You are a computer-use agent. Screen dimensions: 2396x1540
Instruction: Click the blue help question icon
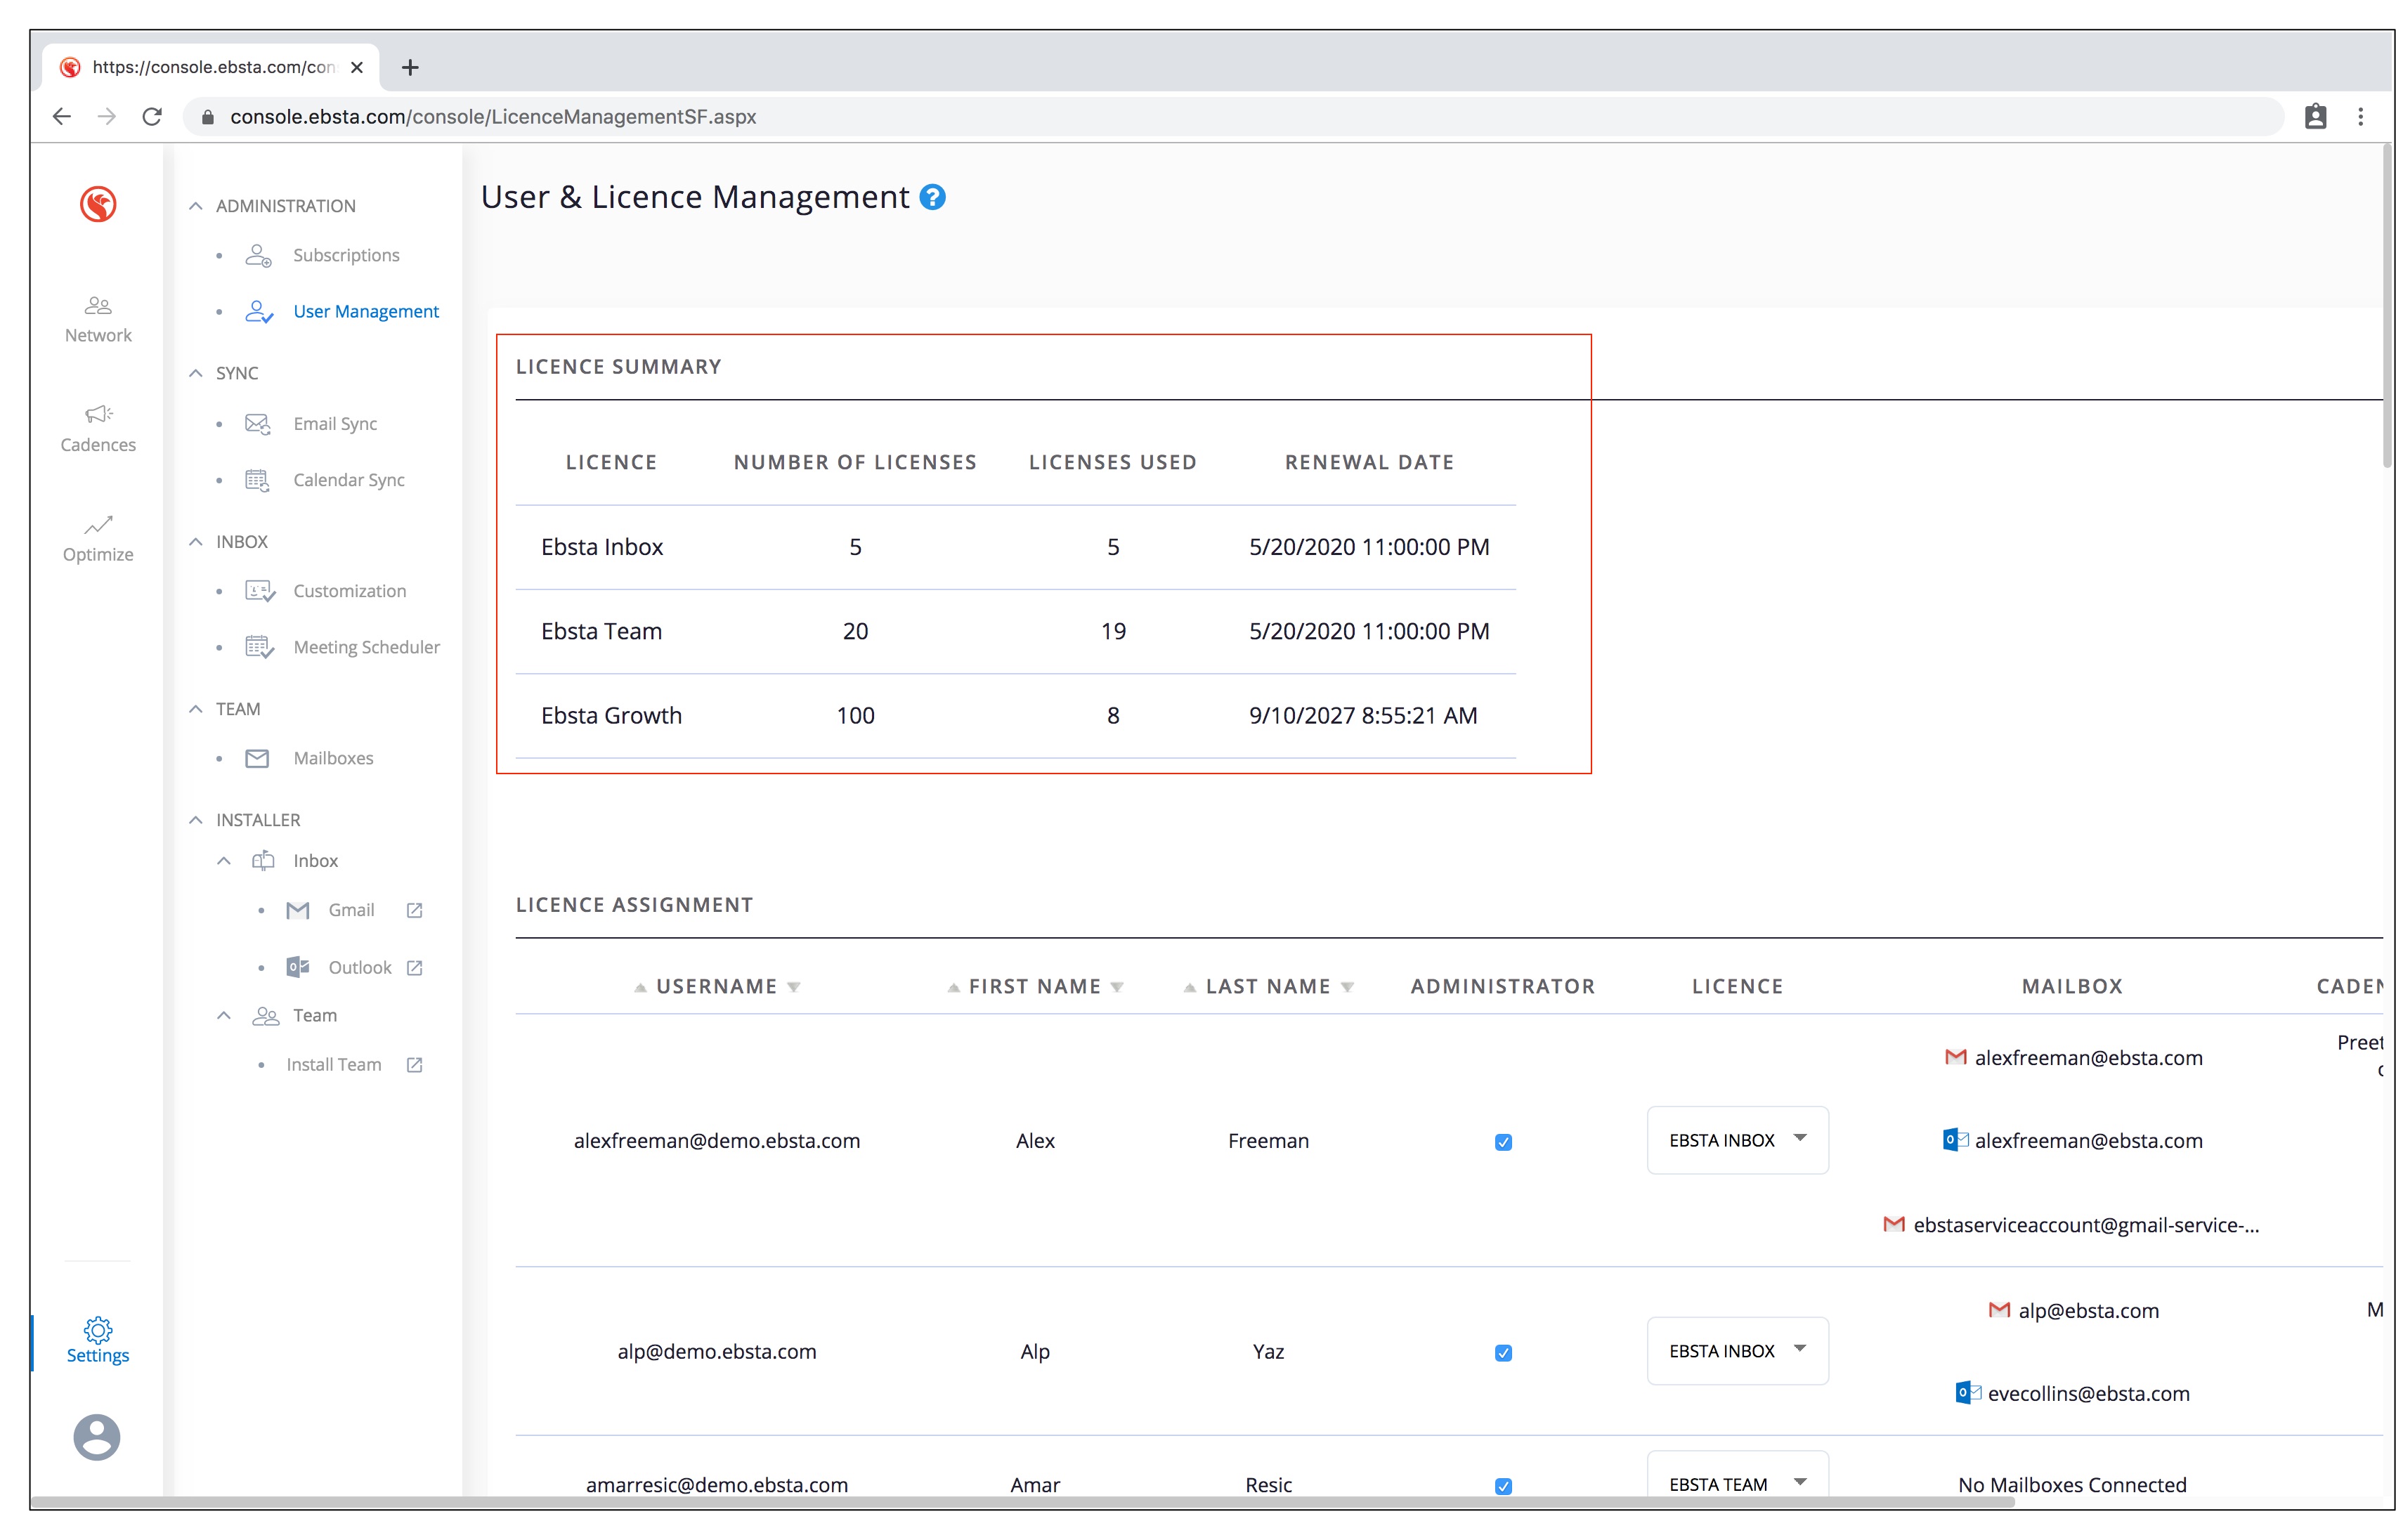pos(932,197)
